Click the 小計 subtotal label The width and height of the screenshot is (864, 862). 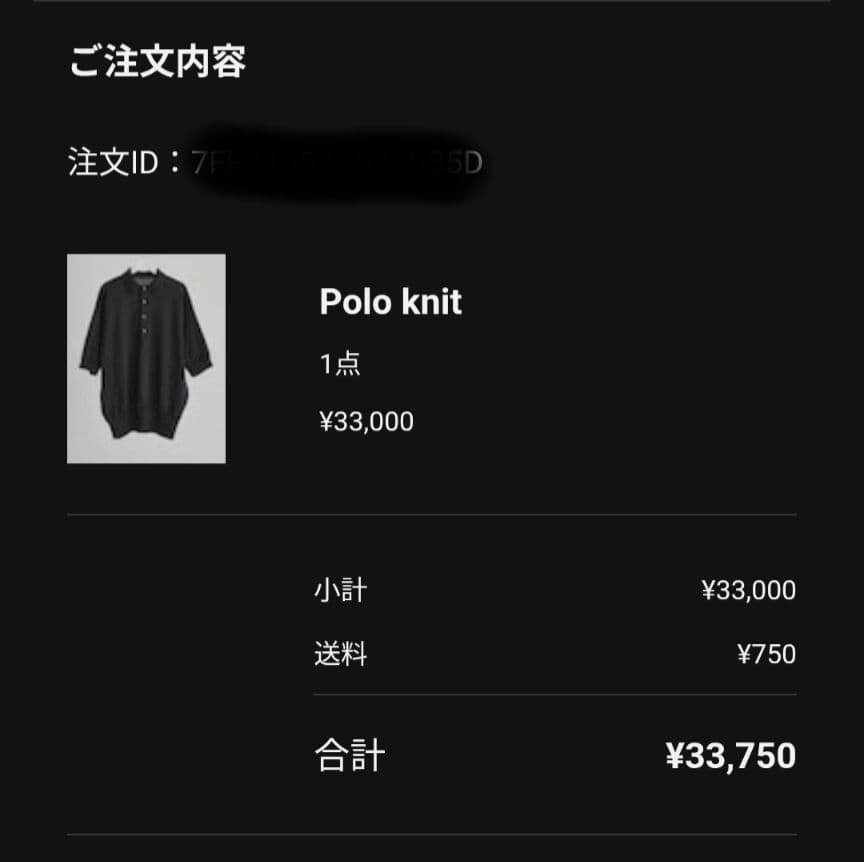coord(340,590)
